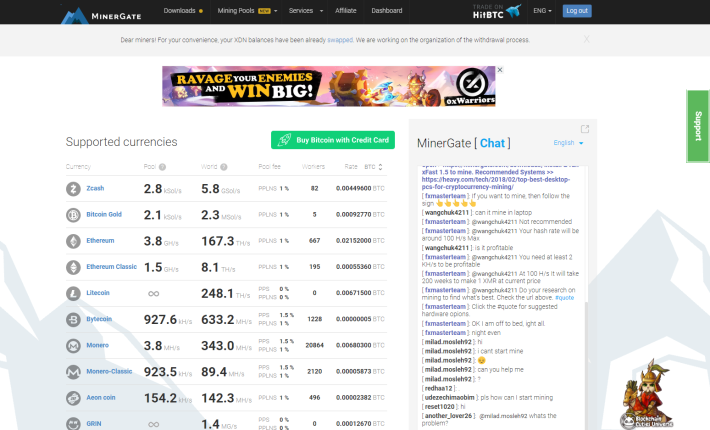This screenshot has height=430, width=710.
Task: Open the Litecoin currency link
Action: [x=98, y=293]
